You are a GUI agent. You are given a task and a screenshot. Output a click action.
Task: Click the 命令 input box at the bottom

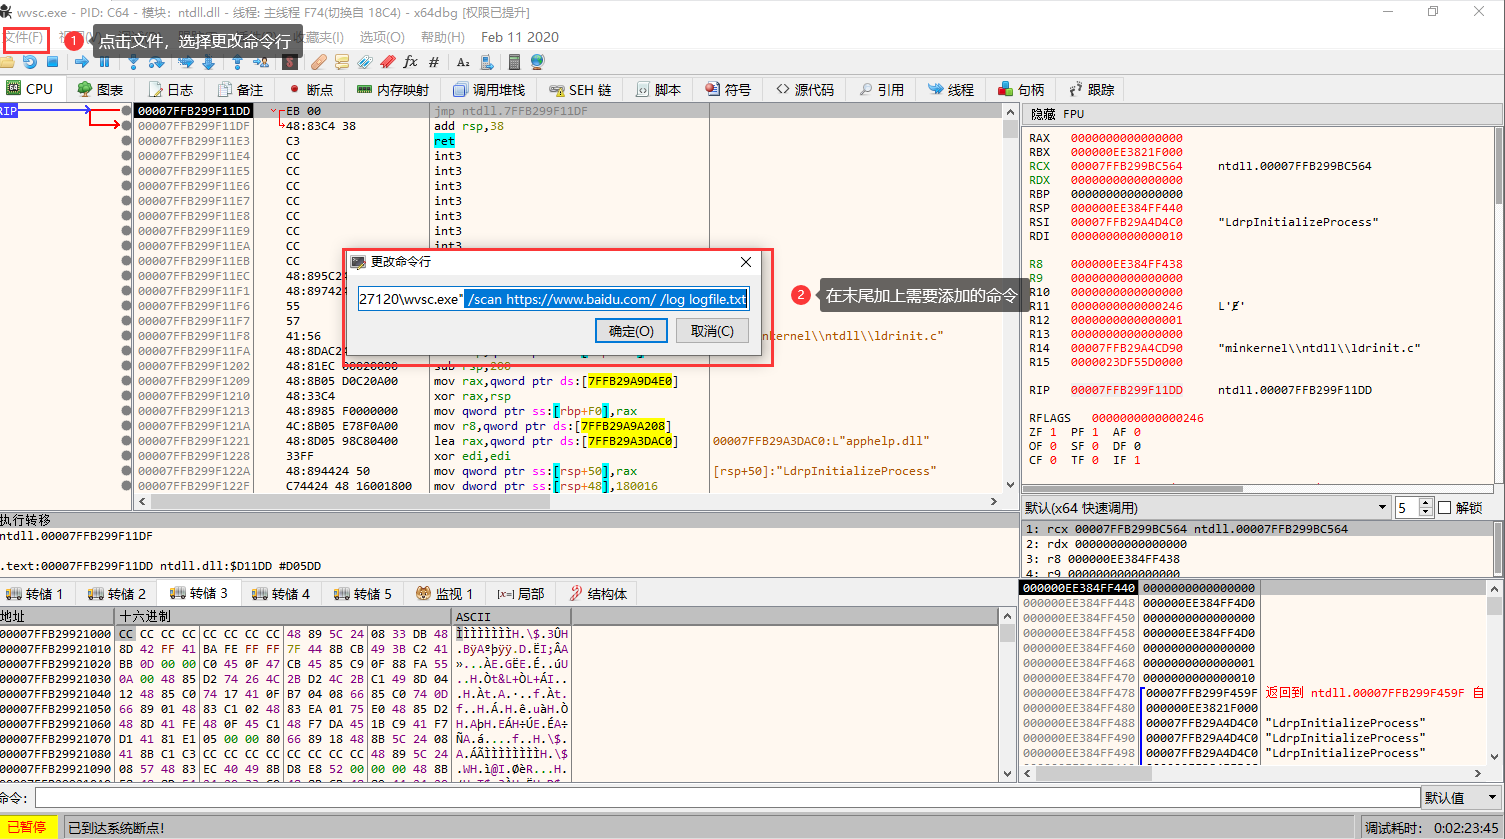(x=727, y=798)
